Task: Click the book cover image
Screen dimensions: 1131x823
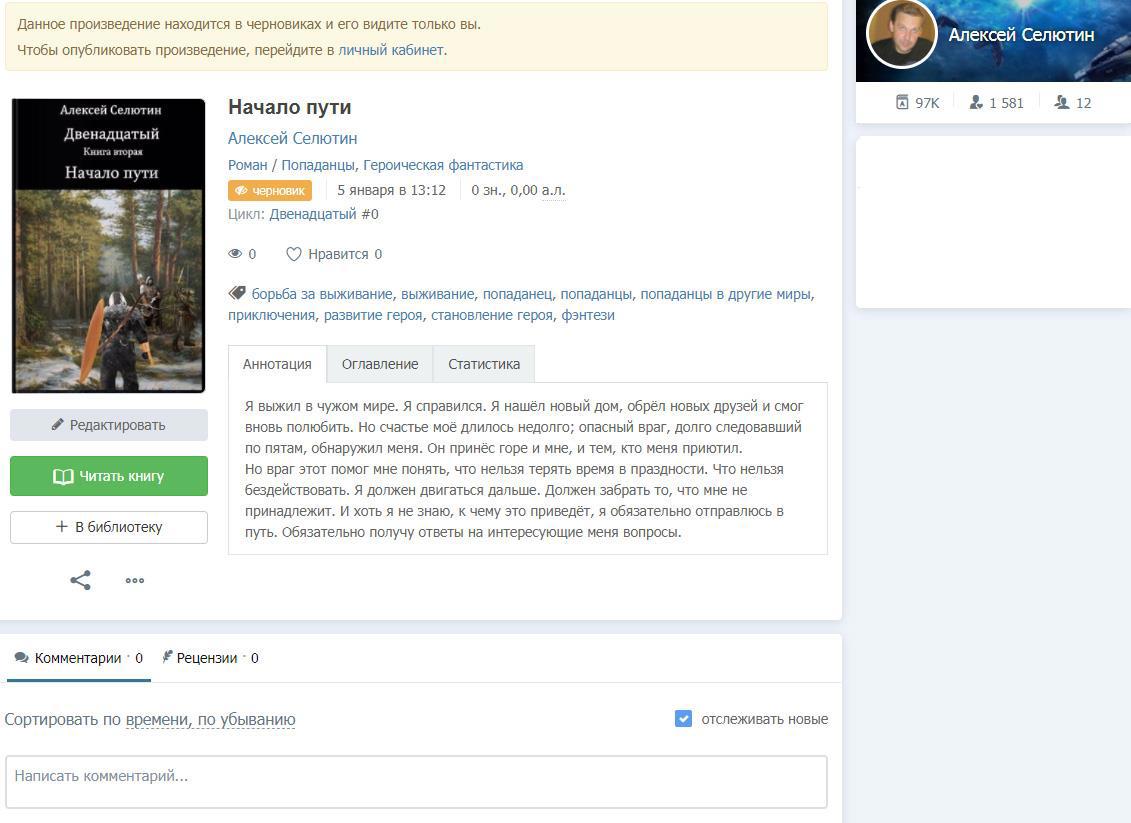Action: point(108,246)
